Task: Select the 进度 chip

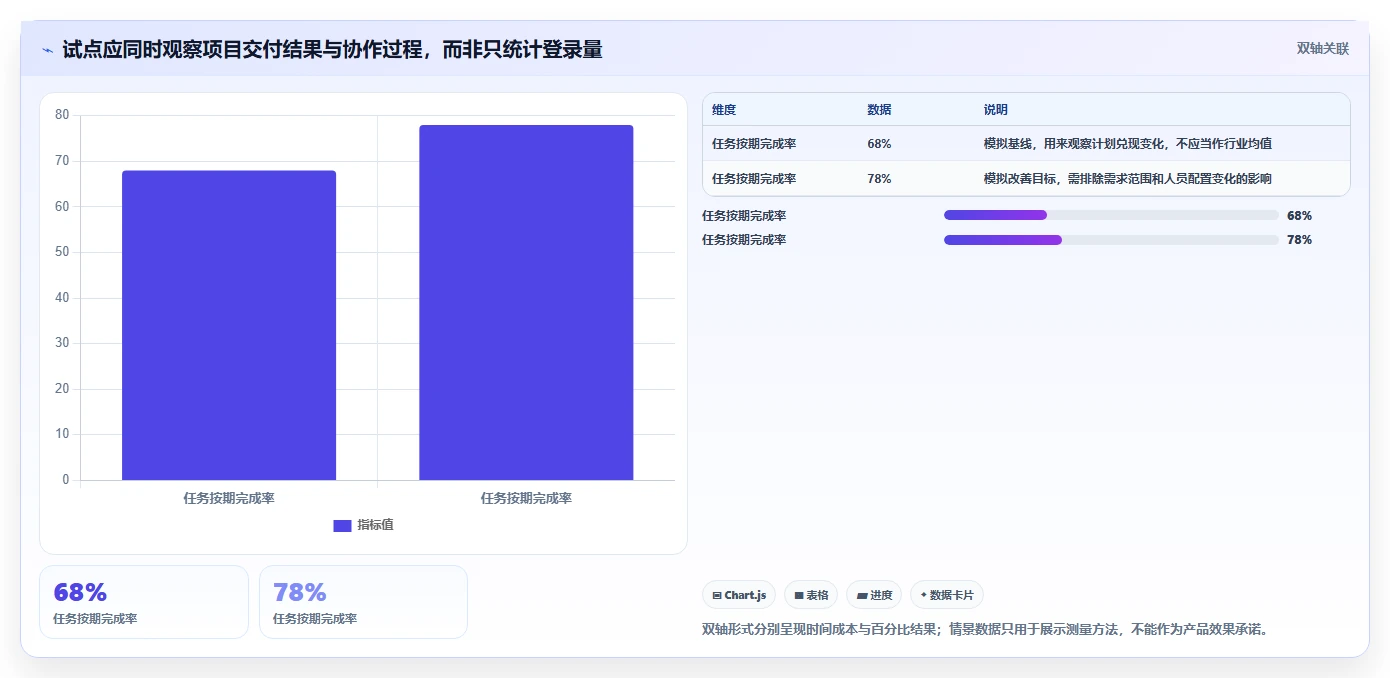Action: click(874, 595)
